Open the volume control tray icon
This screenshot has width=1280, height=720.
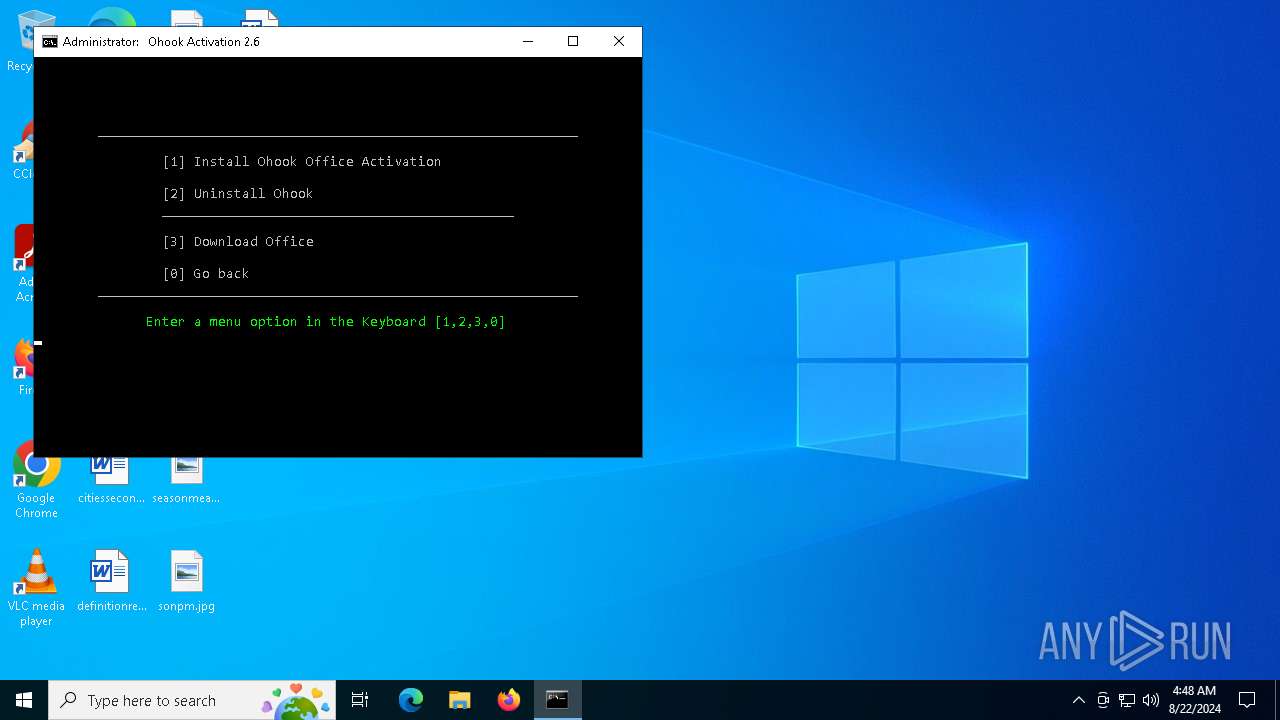(x=1151, y=700)
